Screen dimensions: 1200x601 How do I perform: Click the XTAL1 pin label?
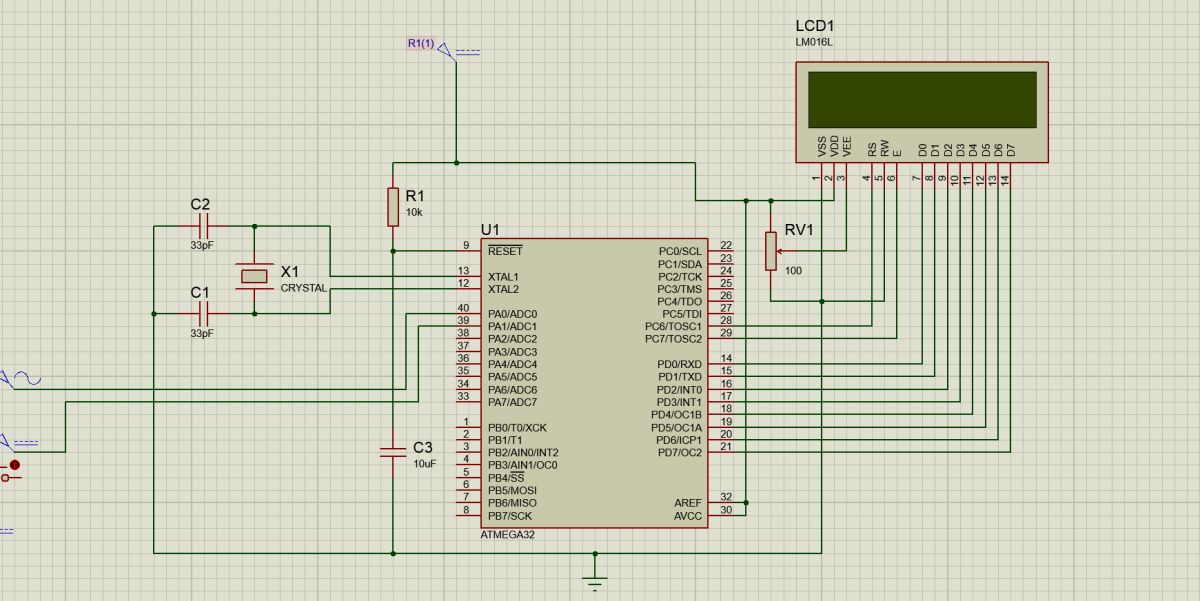click(x=503, y=276)
